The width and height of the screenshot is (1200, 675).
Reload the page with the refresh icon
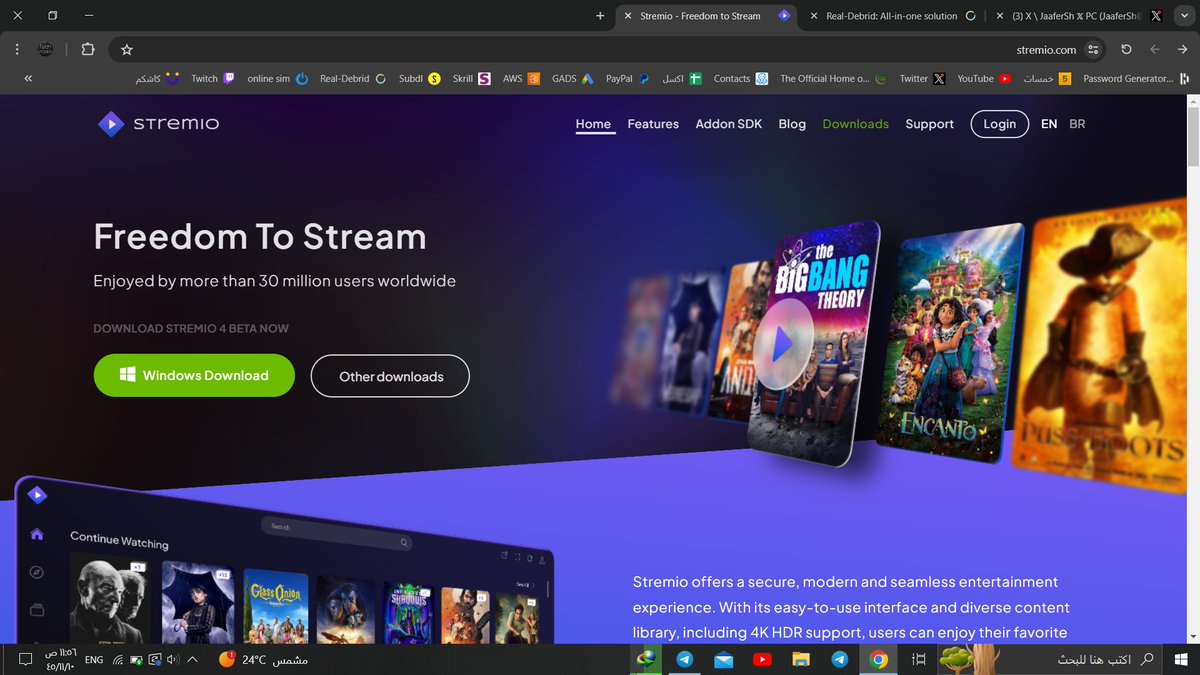[1126, 49]
